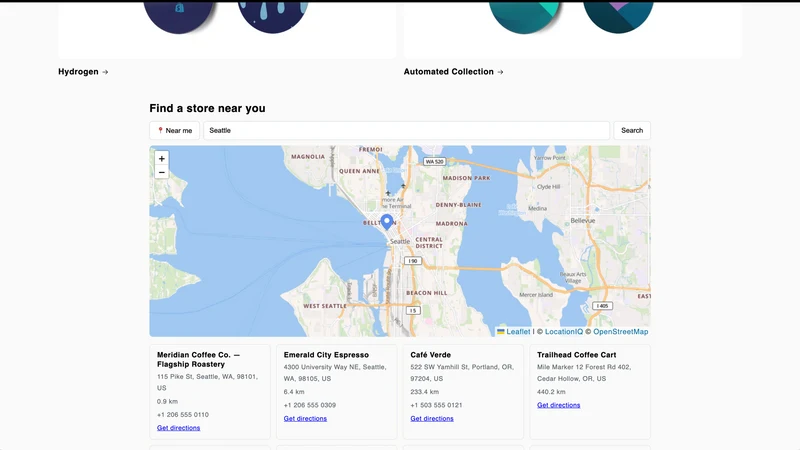Click the Central District label on the map
The width and height of the screenshot is (800, 450).
pos(429,243)
